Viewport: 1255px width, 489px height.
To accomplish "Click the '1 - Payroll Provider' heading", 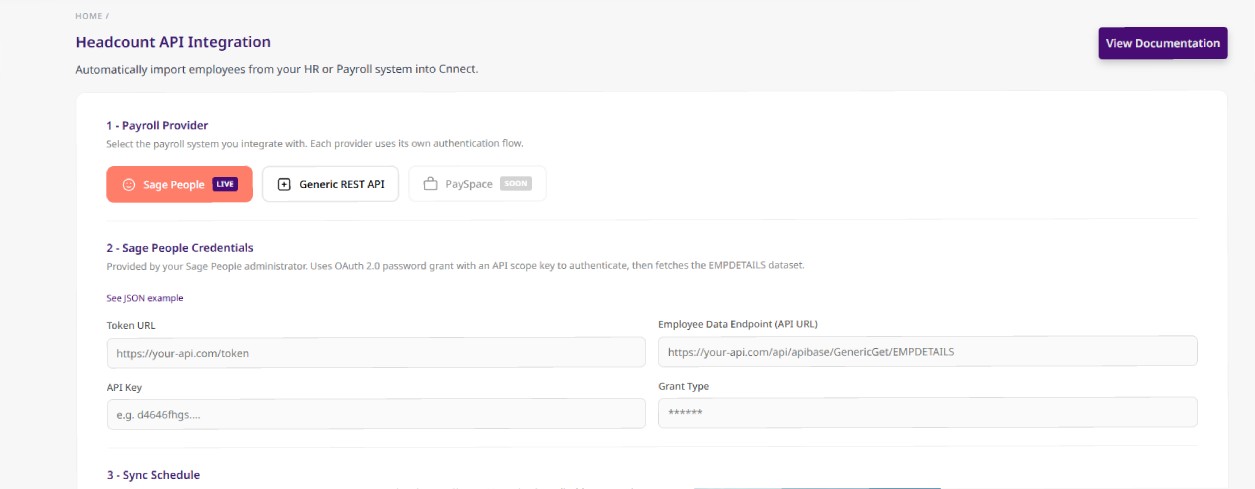I will pyautogui.click(x=157, y=125).
